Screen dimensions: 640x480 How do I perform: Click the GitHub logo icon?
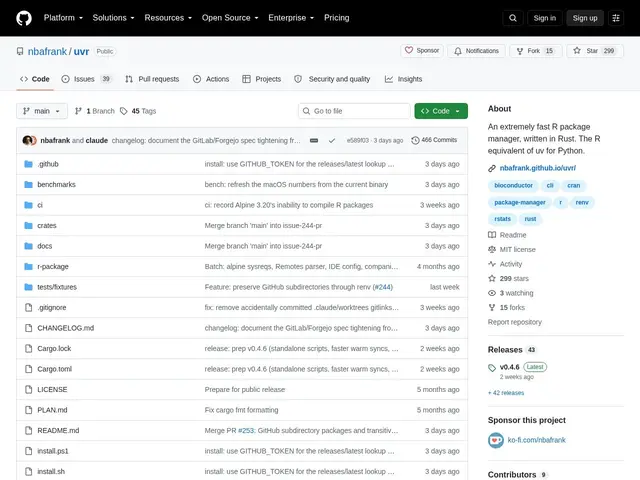click(x=24, y=18)
